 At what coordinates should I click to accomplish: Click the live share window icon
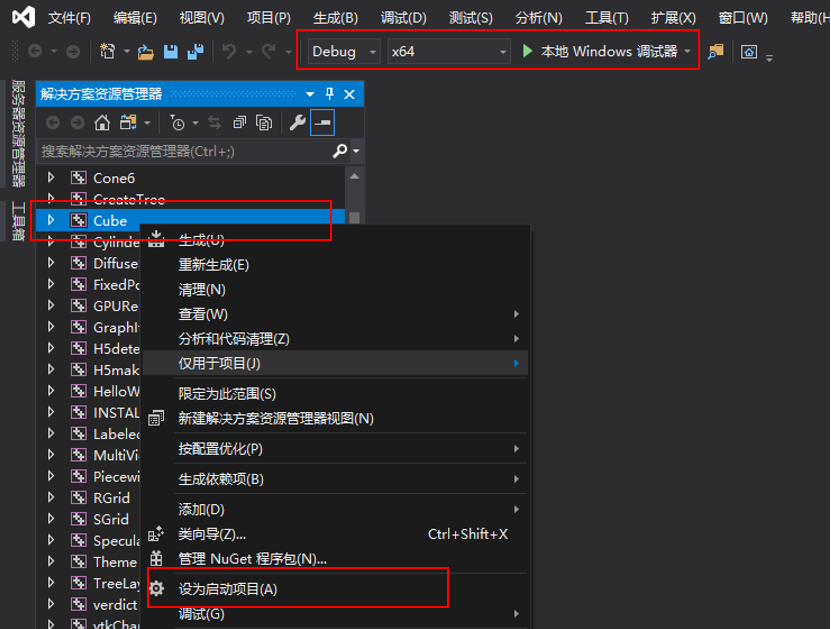click(749, 51)
